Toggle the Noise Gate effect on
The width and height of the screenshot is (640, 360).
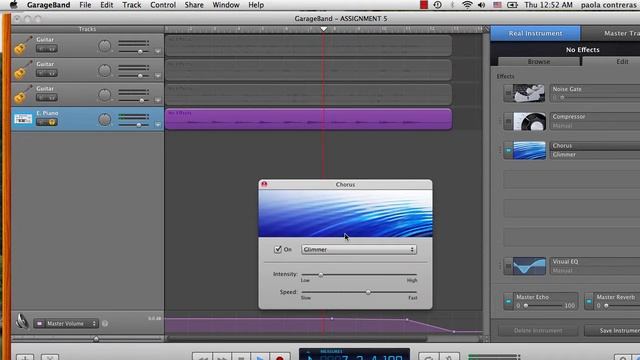point(508,93)
